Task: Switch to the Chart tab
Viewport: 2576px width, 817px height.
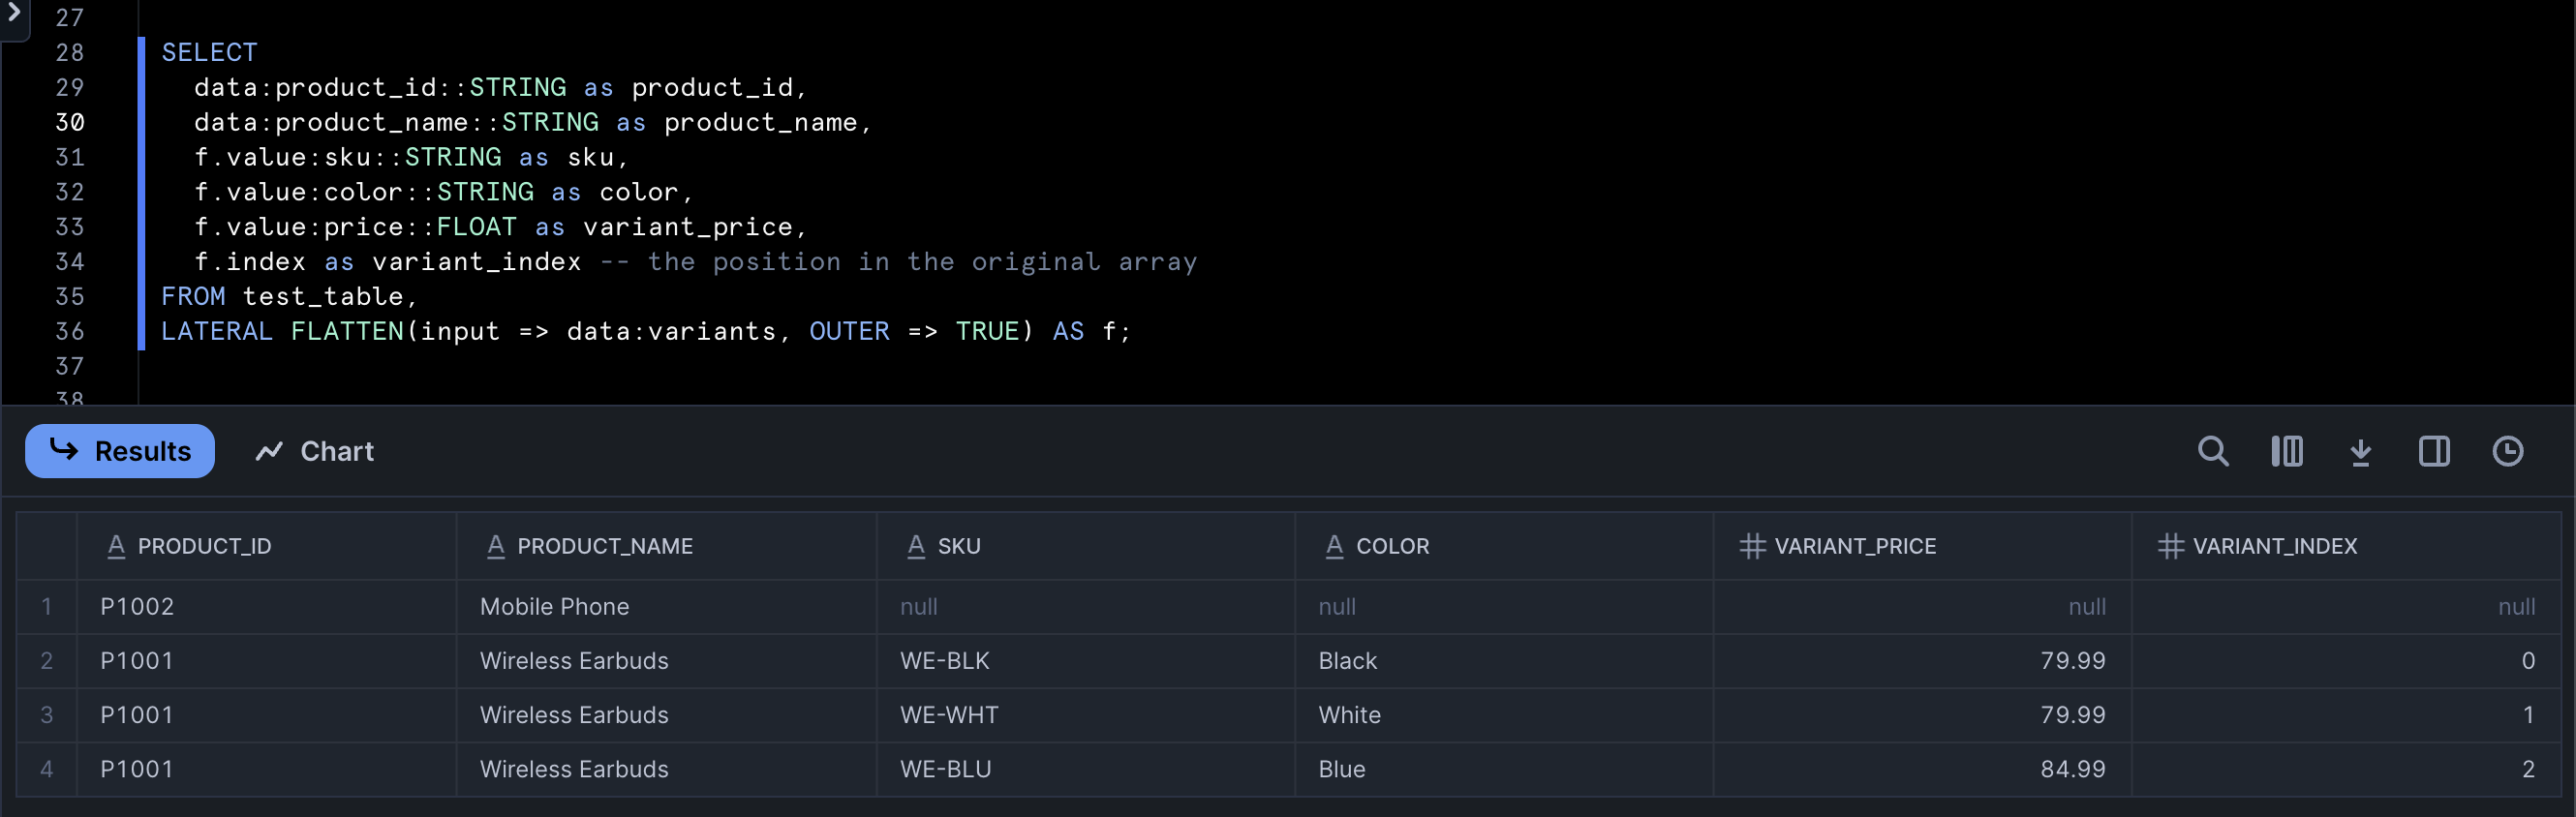Action: click(x=315, y=452)
